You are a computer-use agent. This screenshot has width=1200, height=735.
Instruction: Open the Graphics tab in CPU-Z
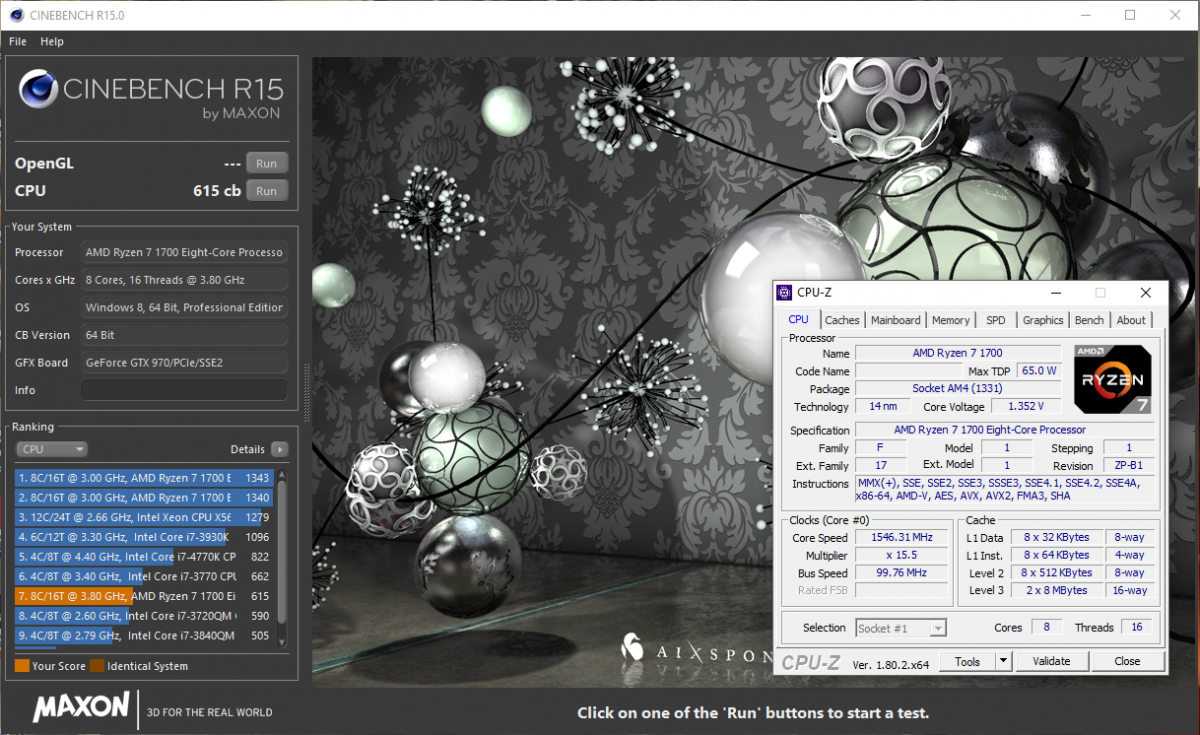(x=1043, y=320)
